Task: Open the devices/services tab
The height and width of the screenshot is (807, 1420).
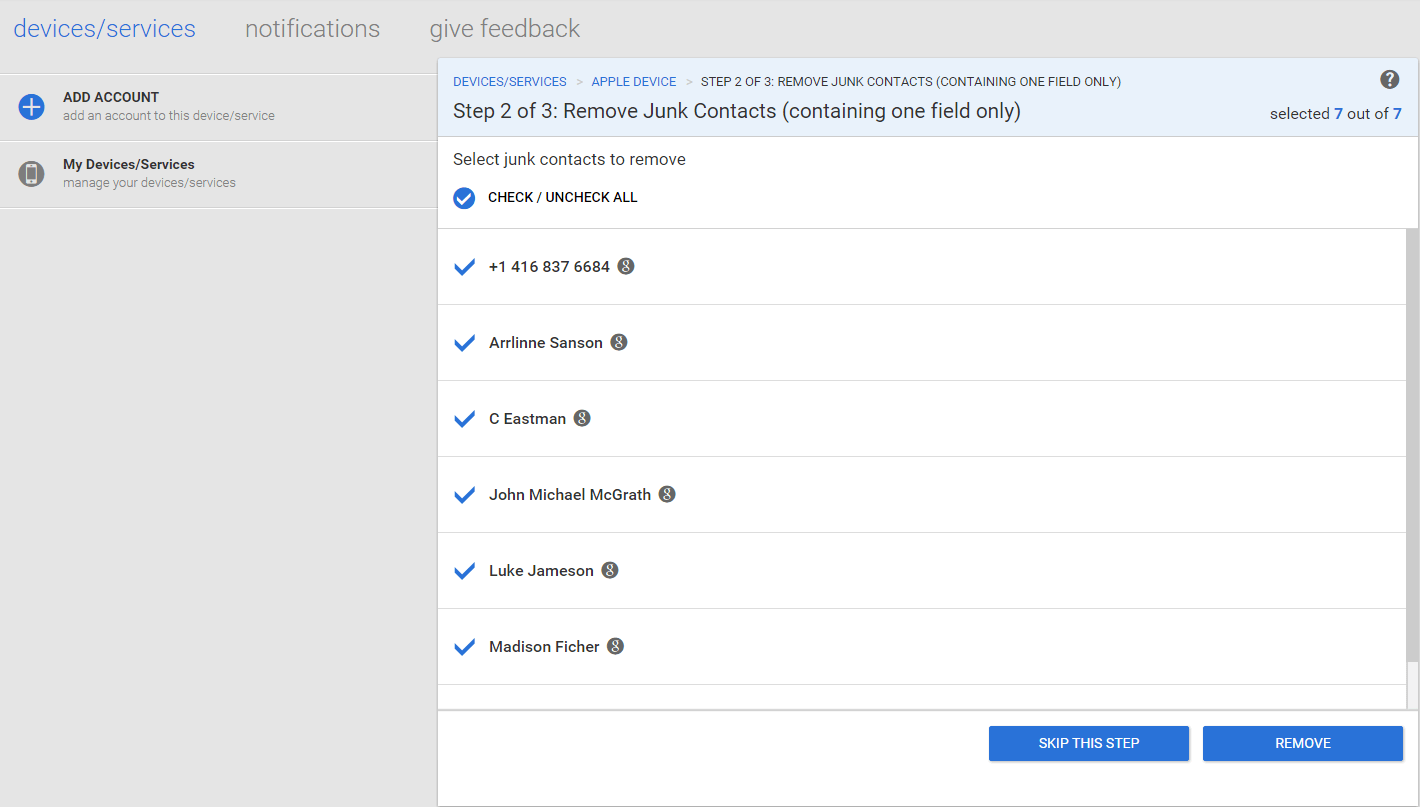Action: (105, 29)
